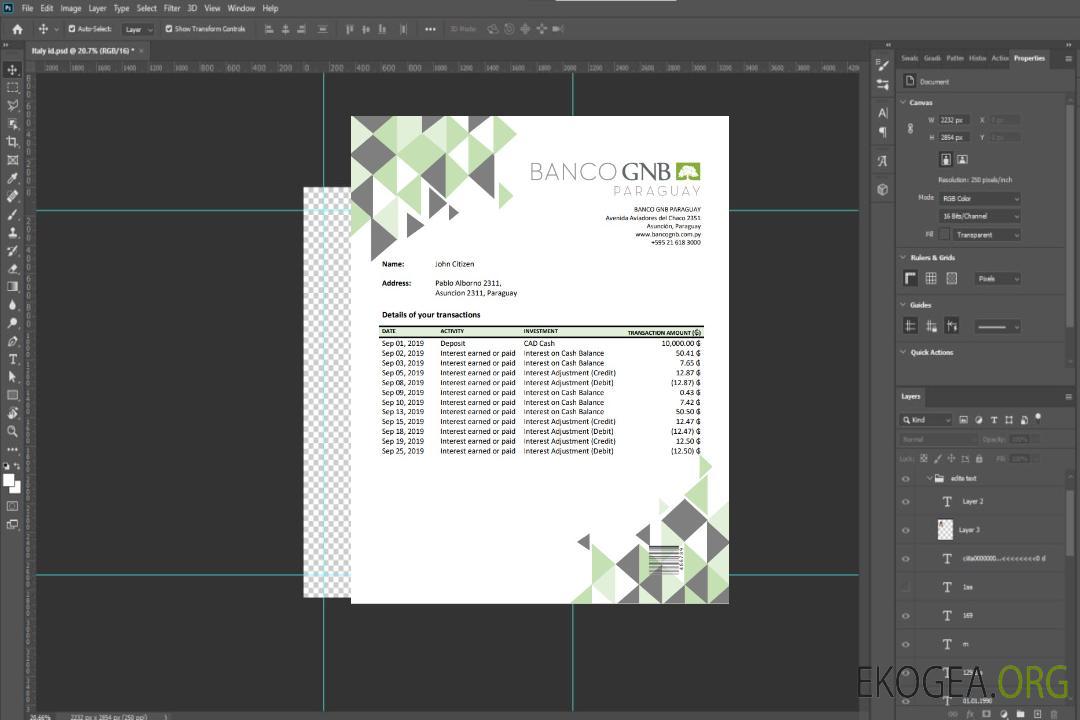Open the Image menu
This screenshot has height=720, width=1080.
tap(70, 8)
